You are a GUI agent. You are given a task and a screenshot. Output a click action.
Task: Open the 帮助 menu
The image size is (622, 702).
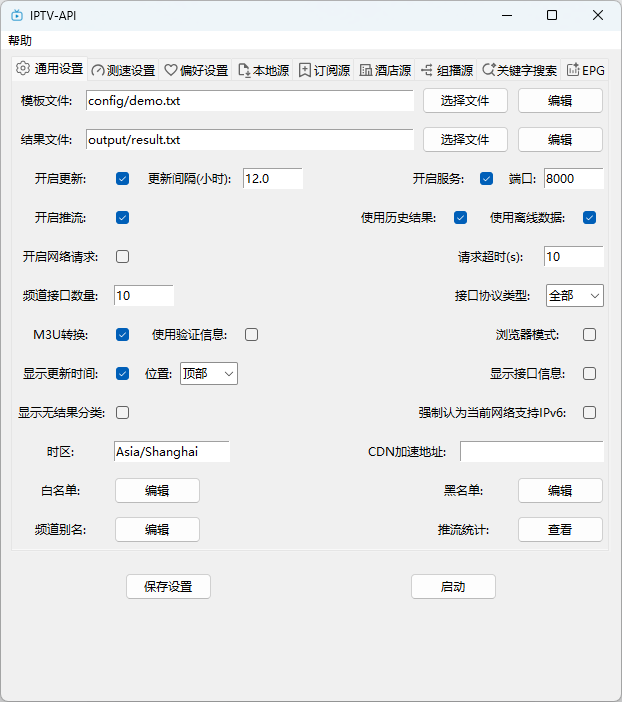click(x=20, y=41)
